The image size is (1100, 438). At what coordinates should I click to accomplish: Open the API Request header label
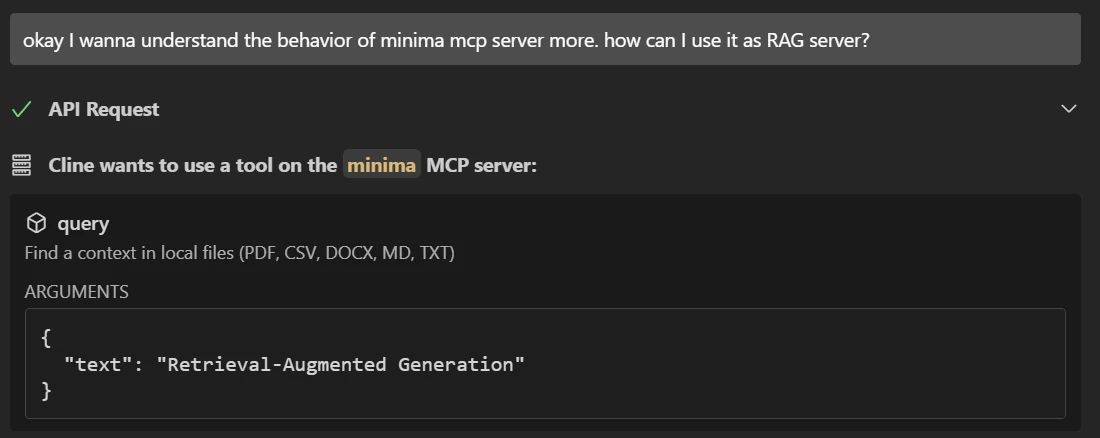[104, 110]
